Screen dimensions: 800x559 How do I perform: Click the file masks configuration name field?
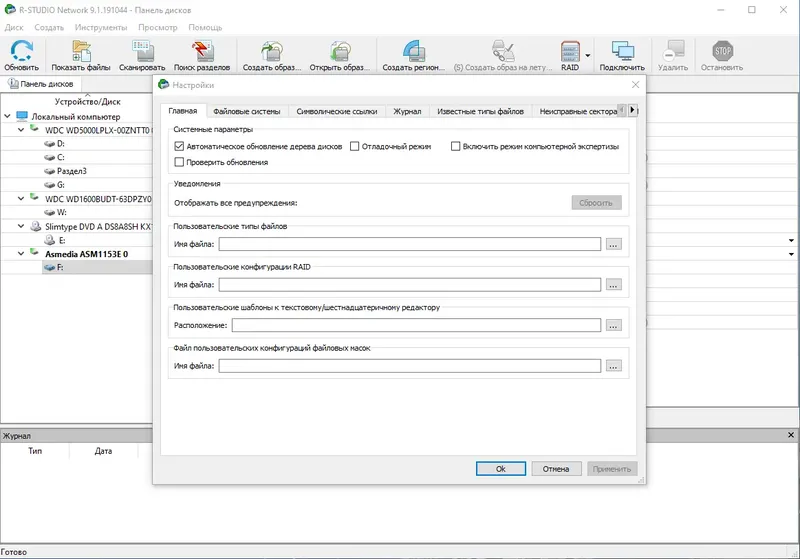[x=410, y=366]
